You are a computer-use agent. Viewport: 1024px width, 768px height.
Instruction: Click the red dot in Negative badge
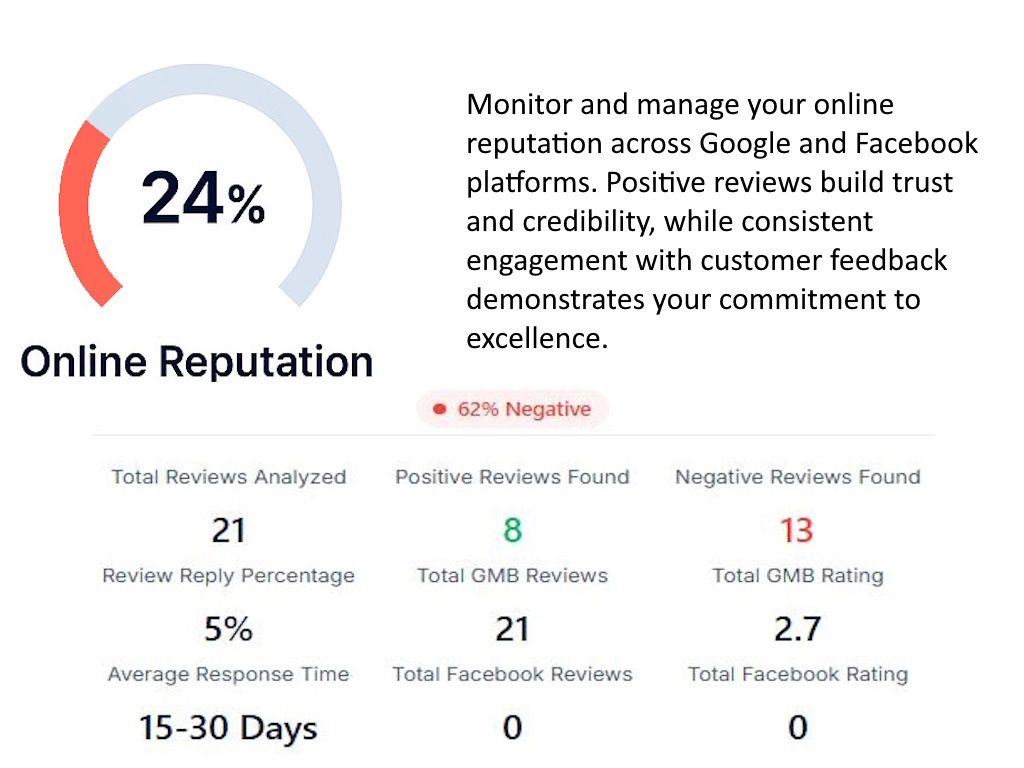[x=438, y=410]
